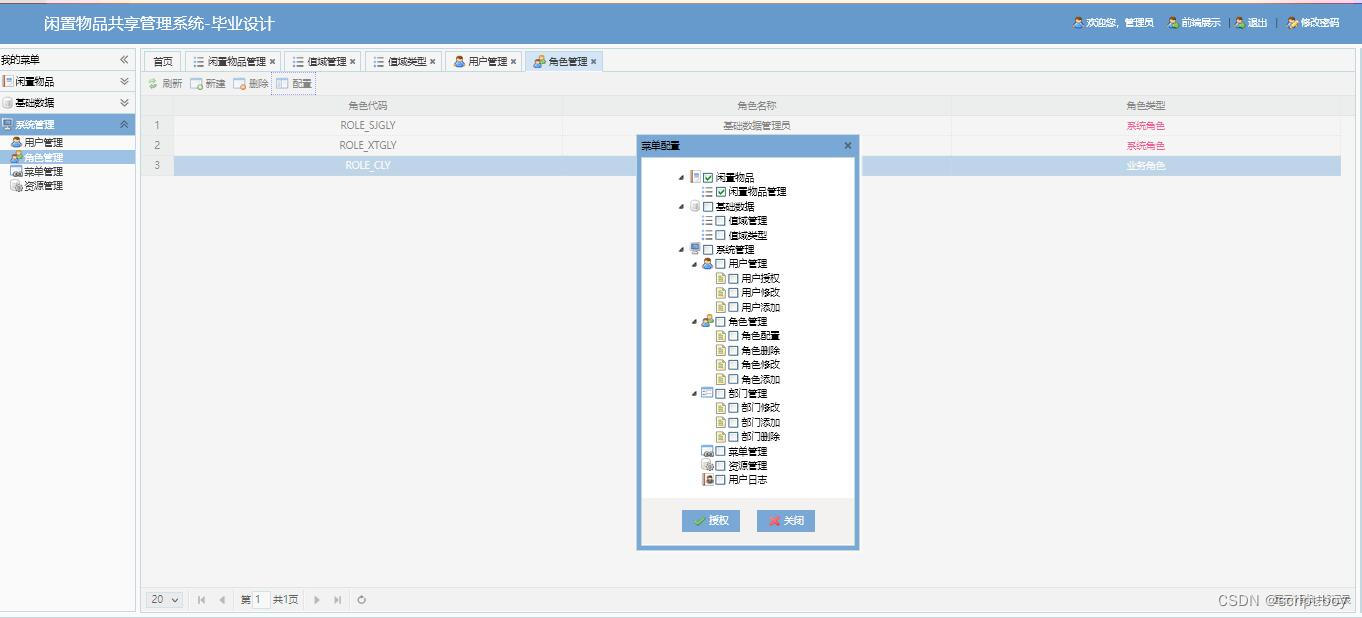
Task: Select the ROLE_XTGLY row cell
Action: click(368, 146)
